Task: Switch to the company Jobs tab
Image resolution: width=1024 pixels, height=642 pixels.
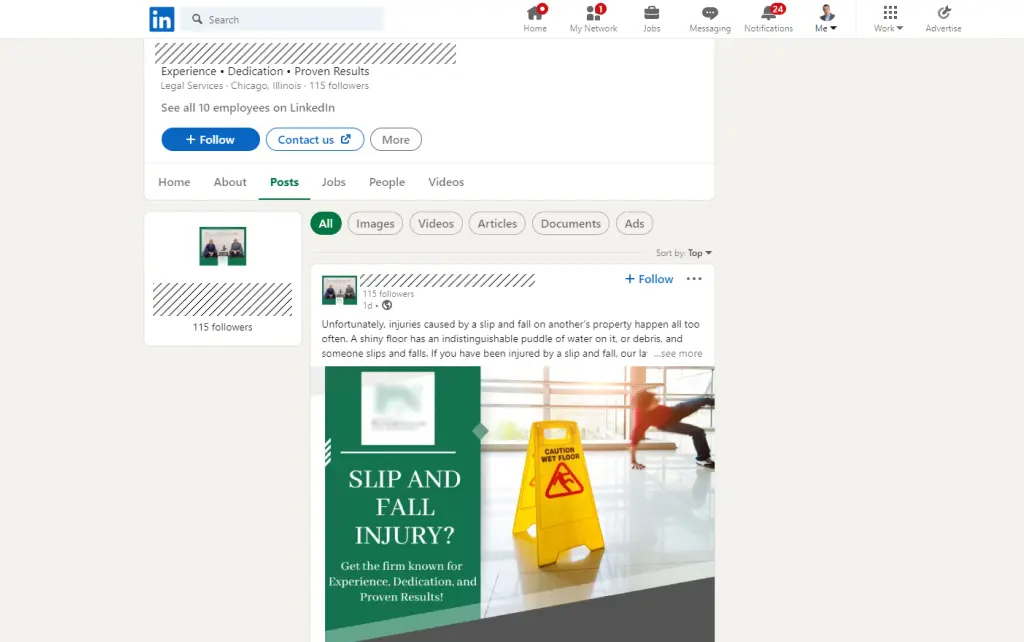Action: [x=333, y=182]
